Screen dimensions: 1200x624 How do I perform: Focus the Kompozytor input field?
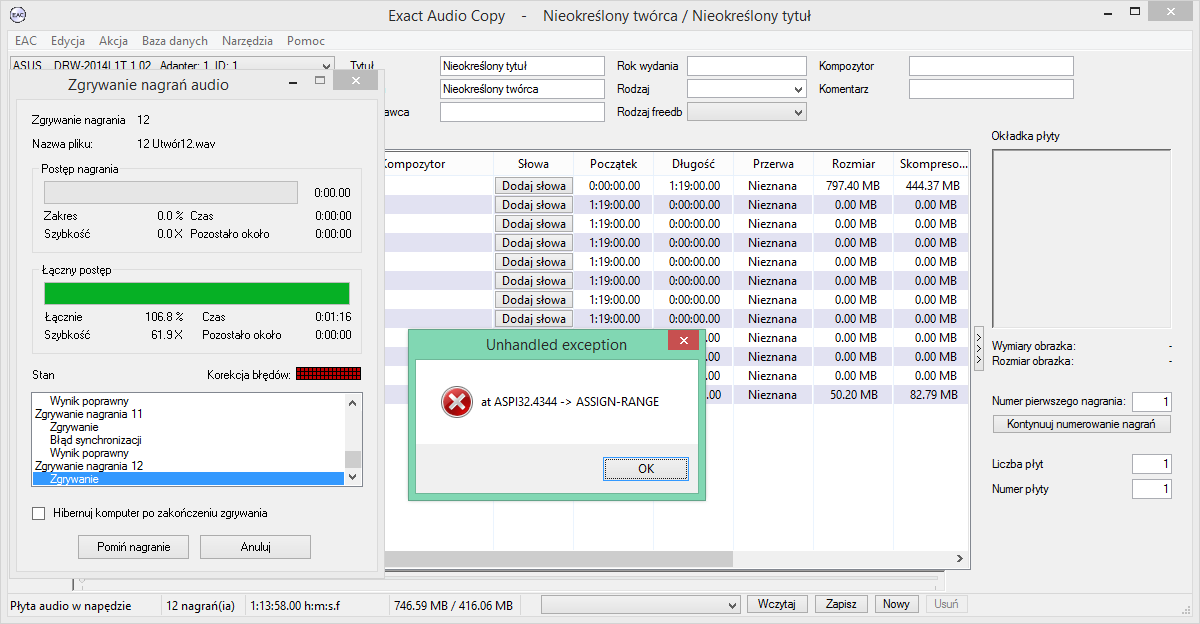[x=991, y=66]
